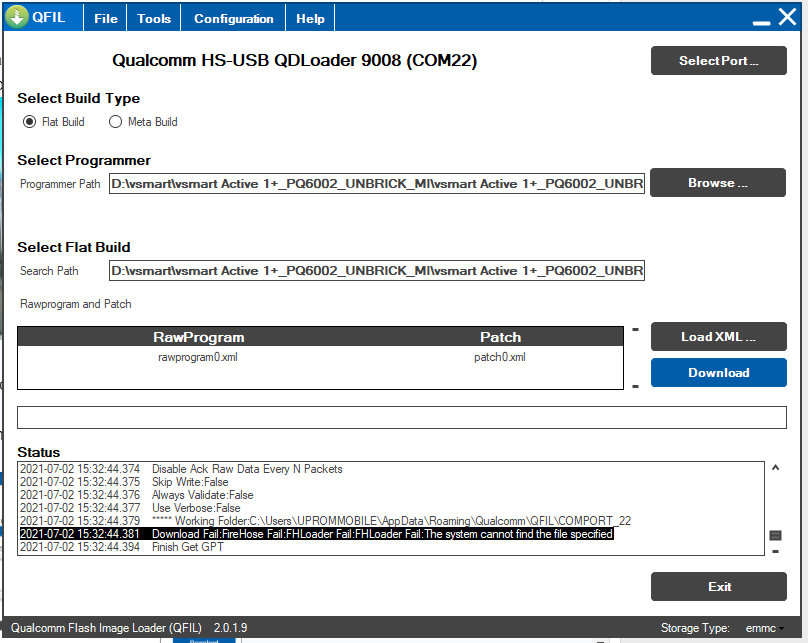
Task: Click the Programmer Path input field
Action: tap(377, 184)
